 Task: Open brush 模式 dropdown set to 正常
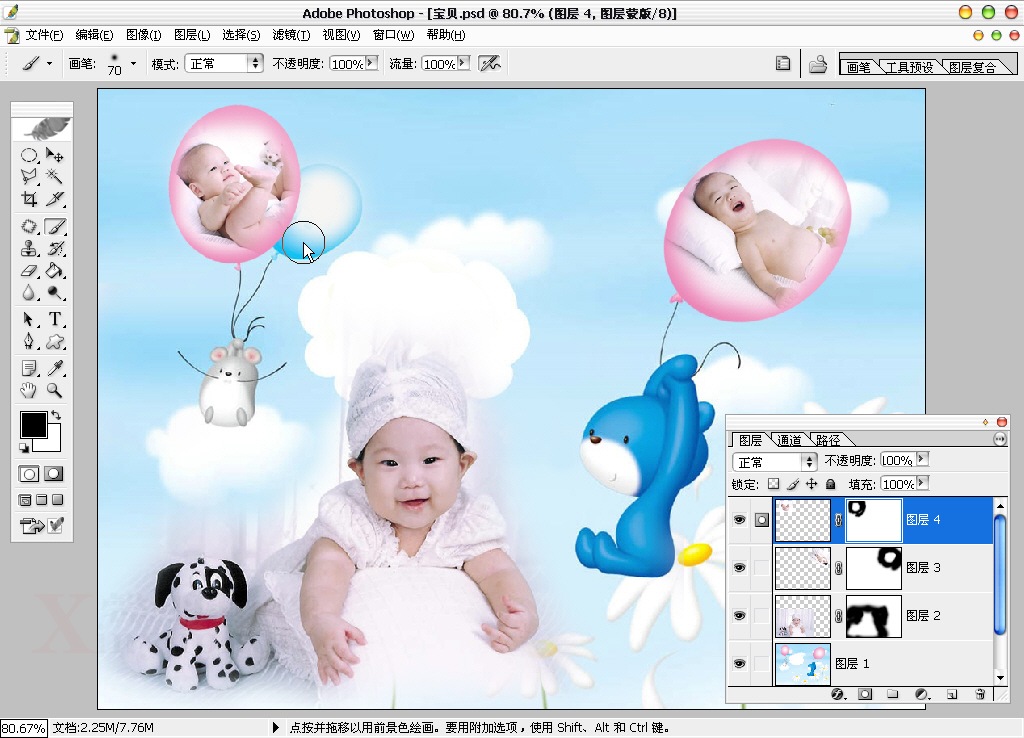pyautogui.click(x=224, y=63)
